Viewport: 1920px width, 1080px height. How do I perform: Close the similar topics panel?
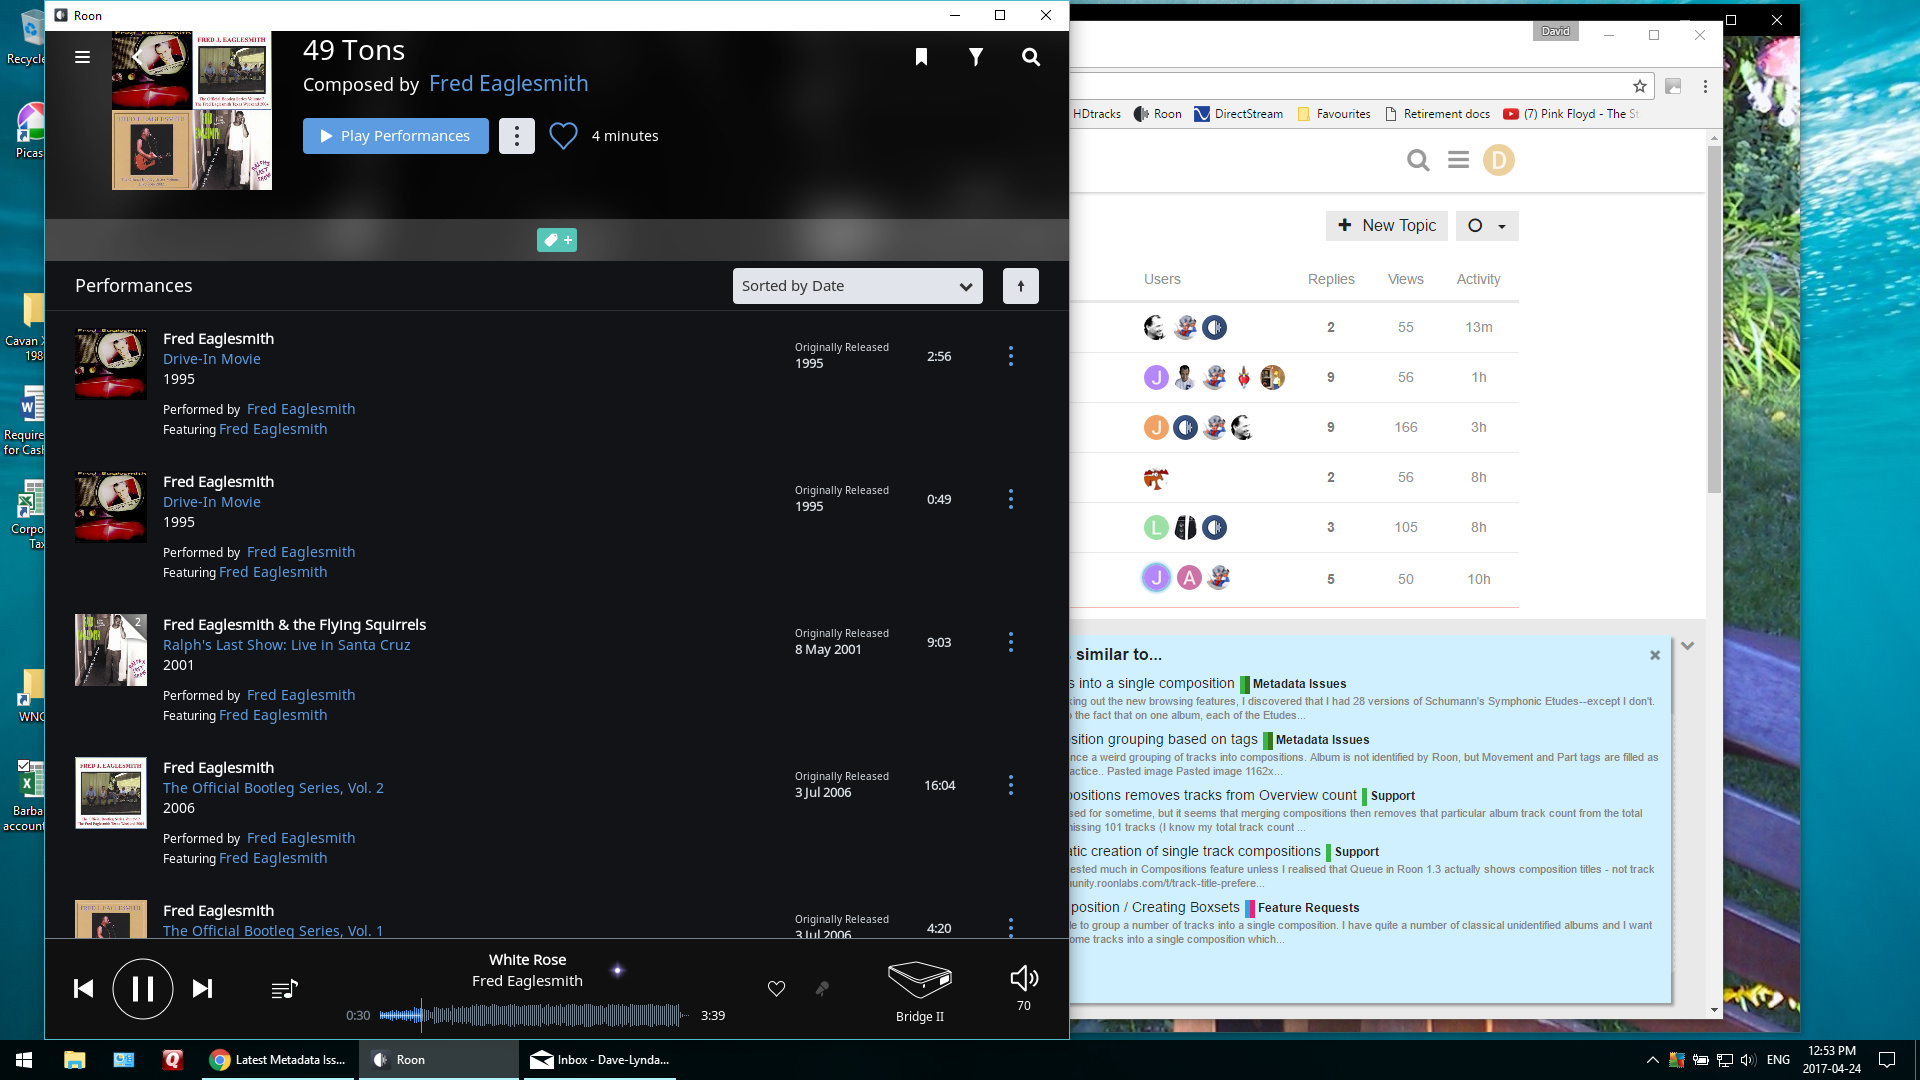1655,655
